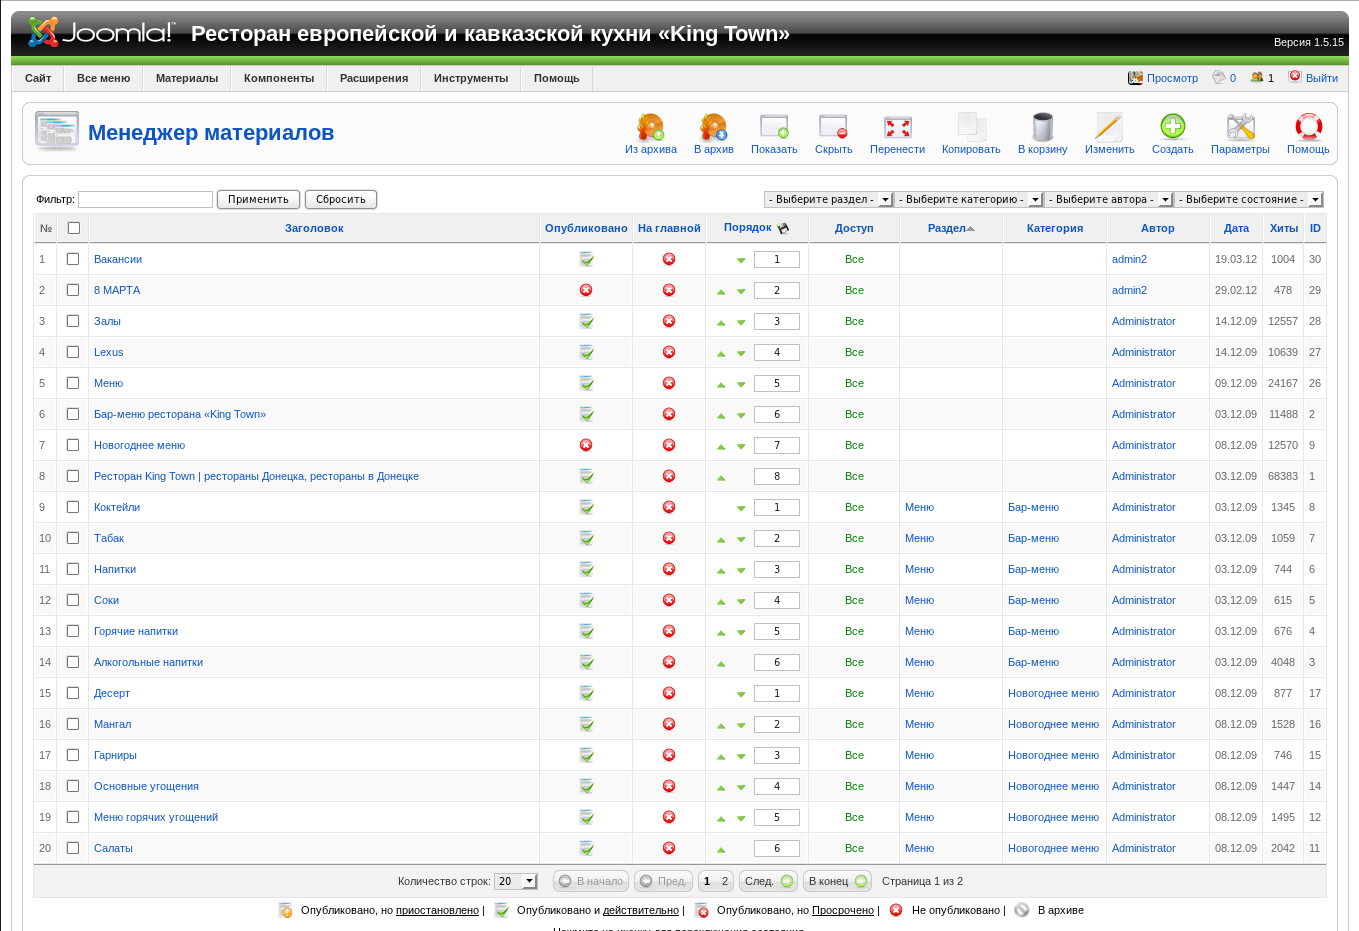The image size is (1359, 931).
Task: Open the 'Расширения' menu
Action: (x=374, y=78)
